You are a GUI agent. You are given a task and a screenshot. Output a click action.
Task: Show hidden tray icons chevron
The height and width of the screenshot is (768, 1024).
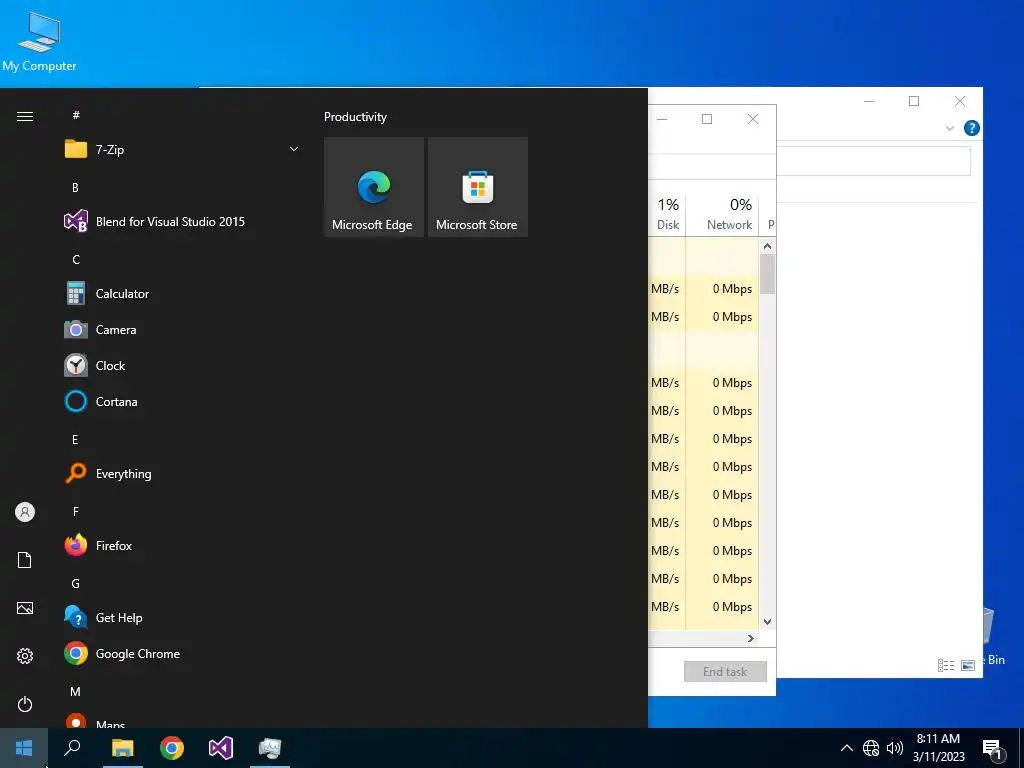point(846,748)
